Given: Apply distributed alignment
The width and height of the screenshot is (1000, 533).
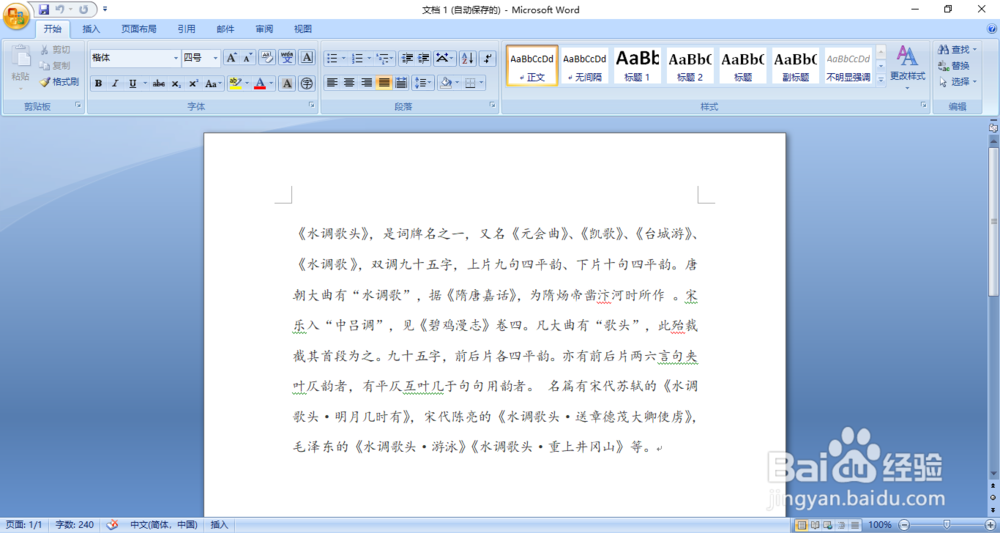Looking at the screenshot, I should [401, 82].
